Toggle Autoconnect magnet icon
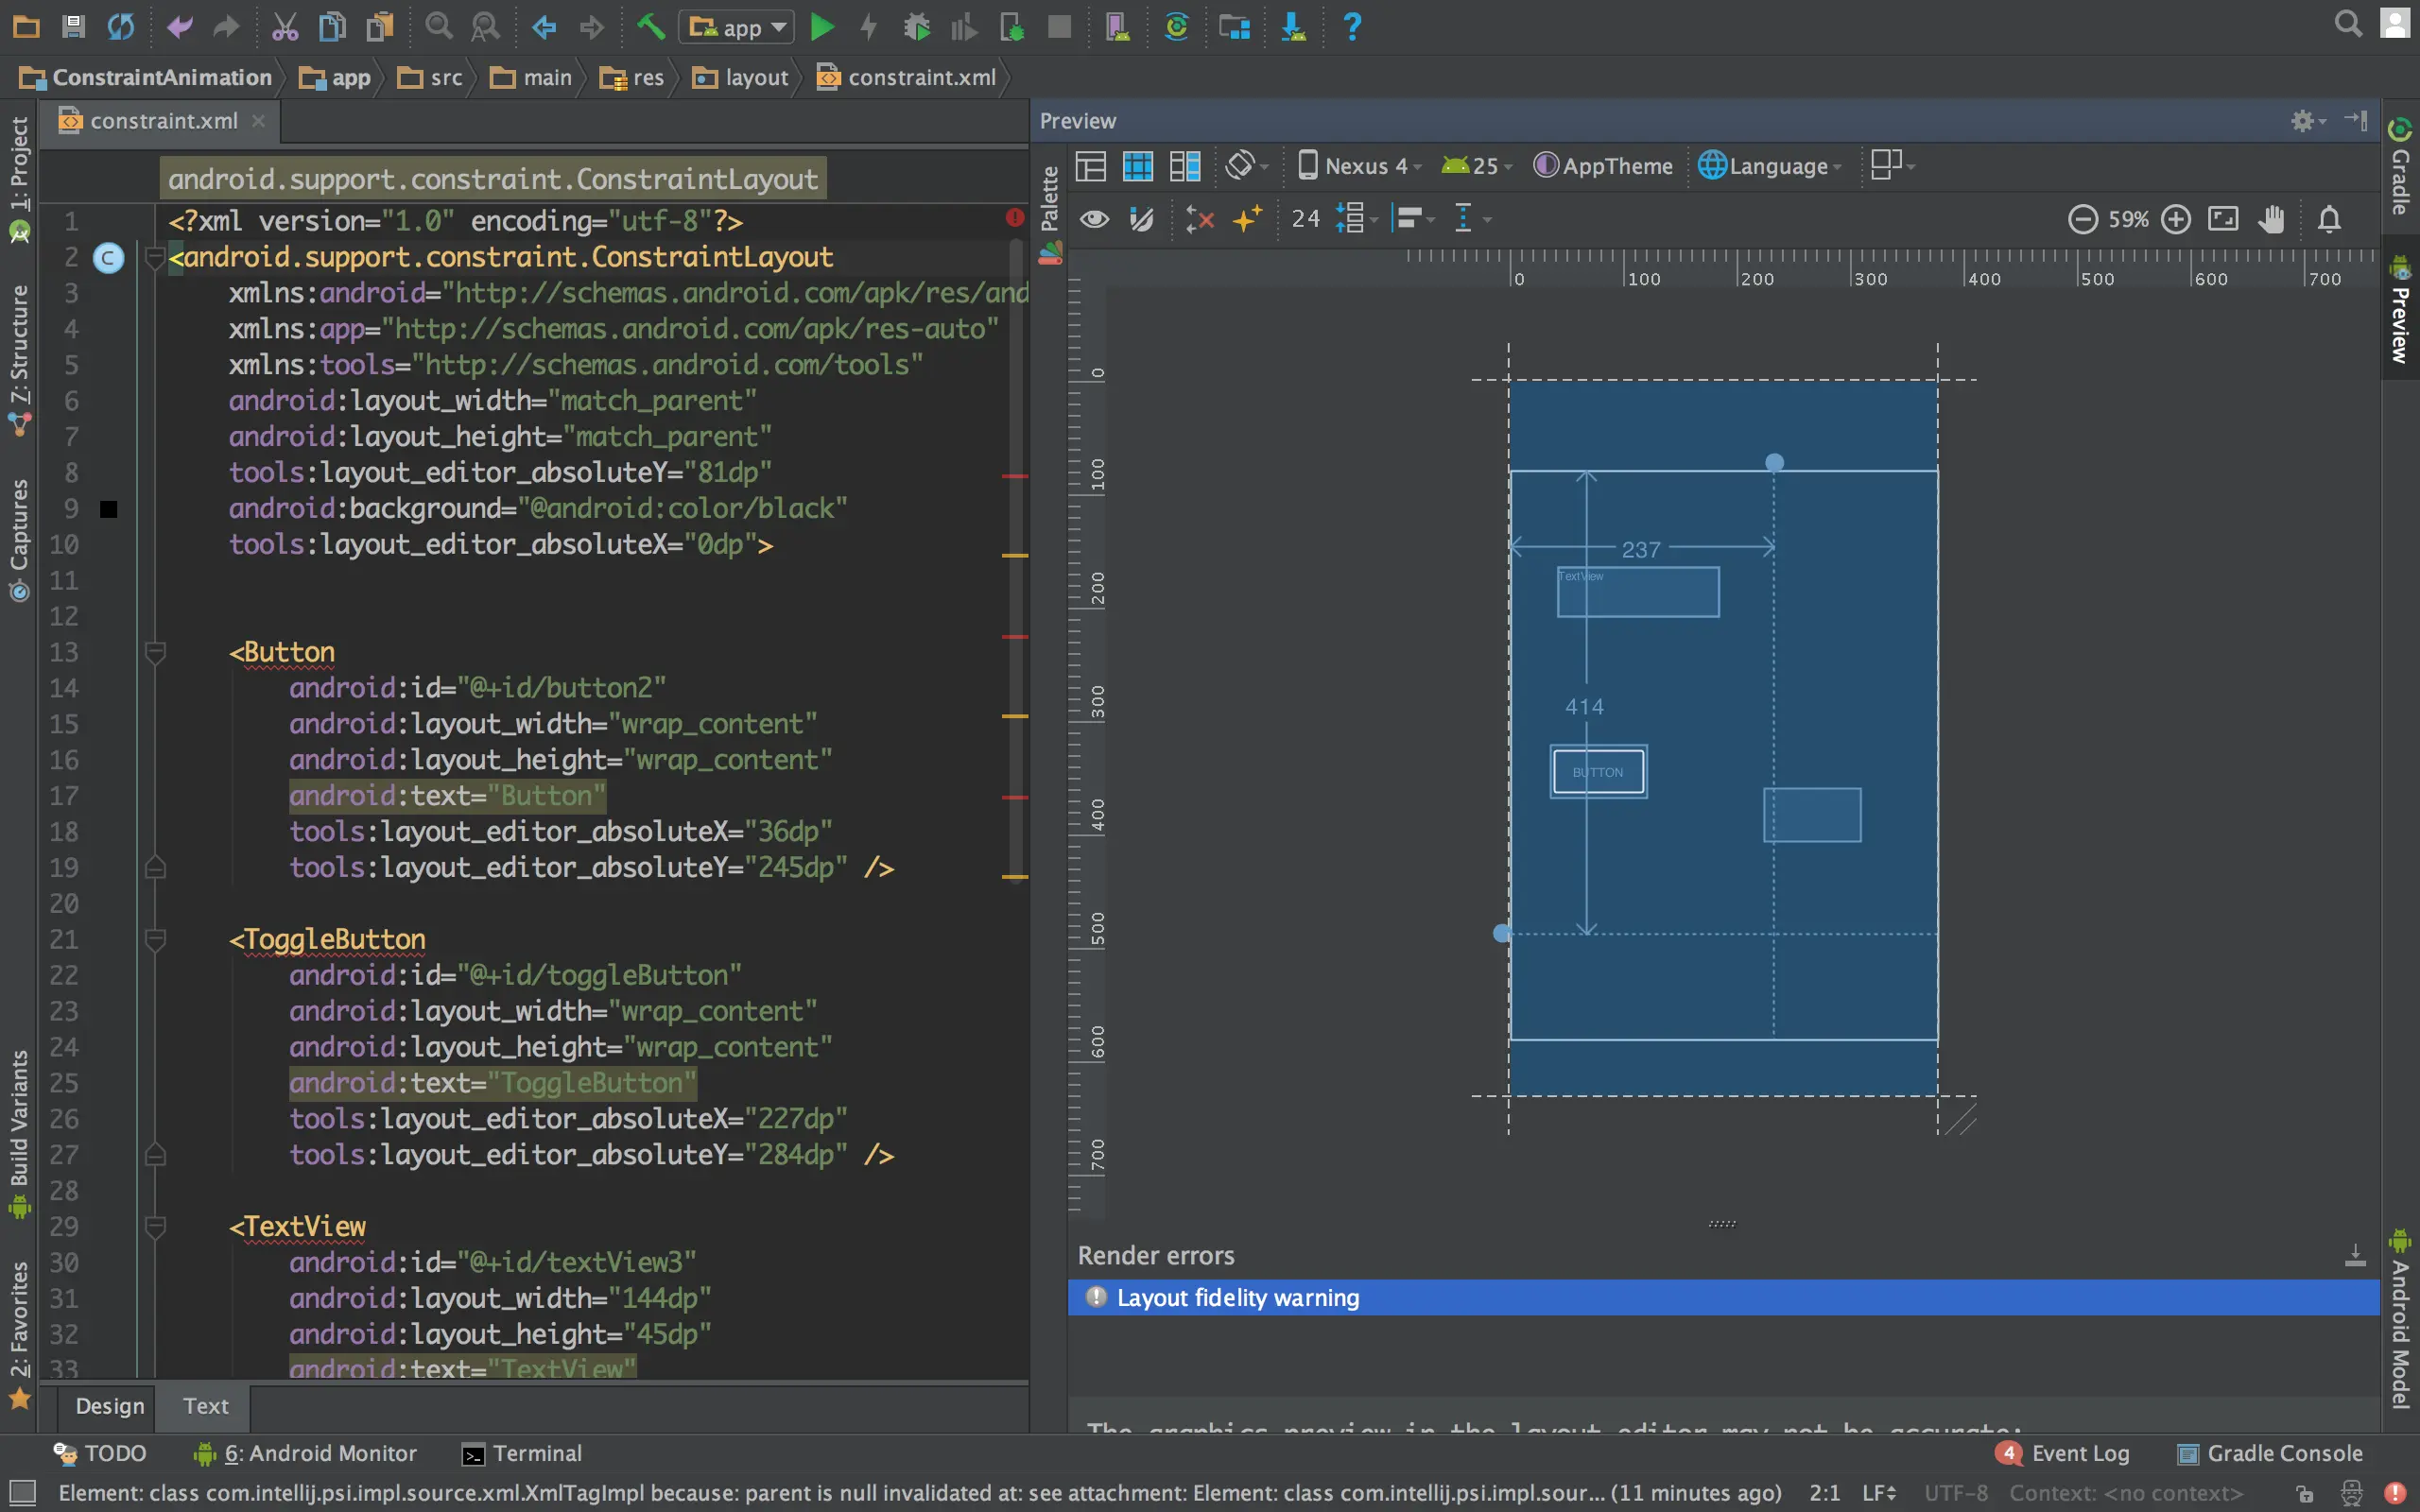2420x1512 pixels. [1141, 219]
